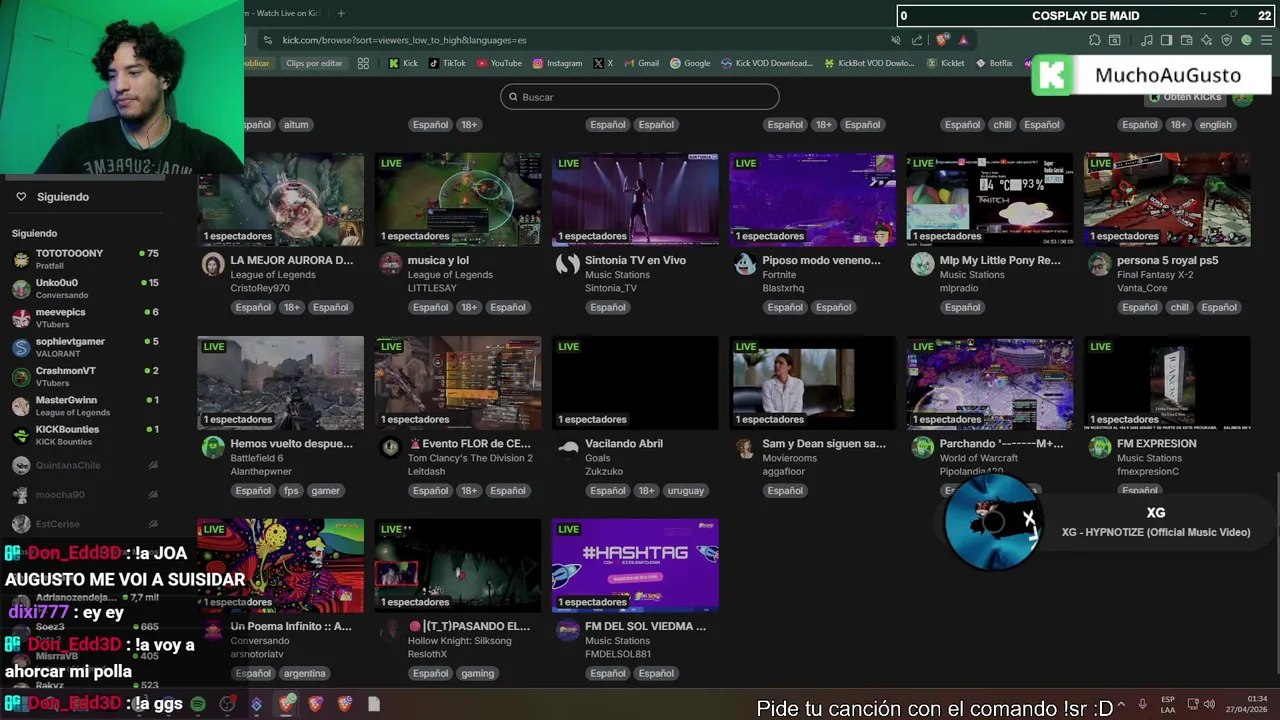Image resolution: width=1280 pixels, height=720 pixels.
Task: Open the Kicklet bookmark
Action: (x=945, y=63)
